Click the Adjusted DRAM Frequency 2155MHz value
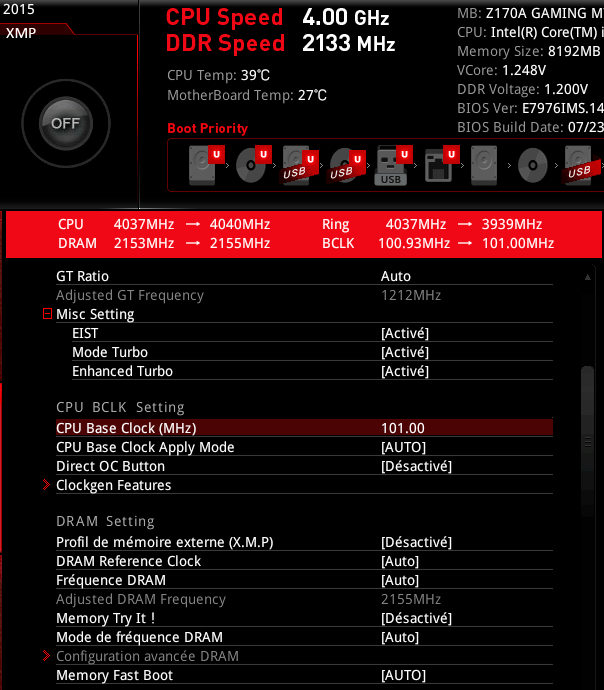 (x=411, y=599)
